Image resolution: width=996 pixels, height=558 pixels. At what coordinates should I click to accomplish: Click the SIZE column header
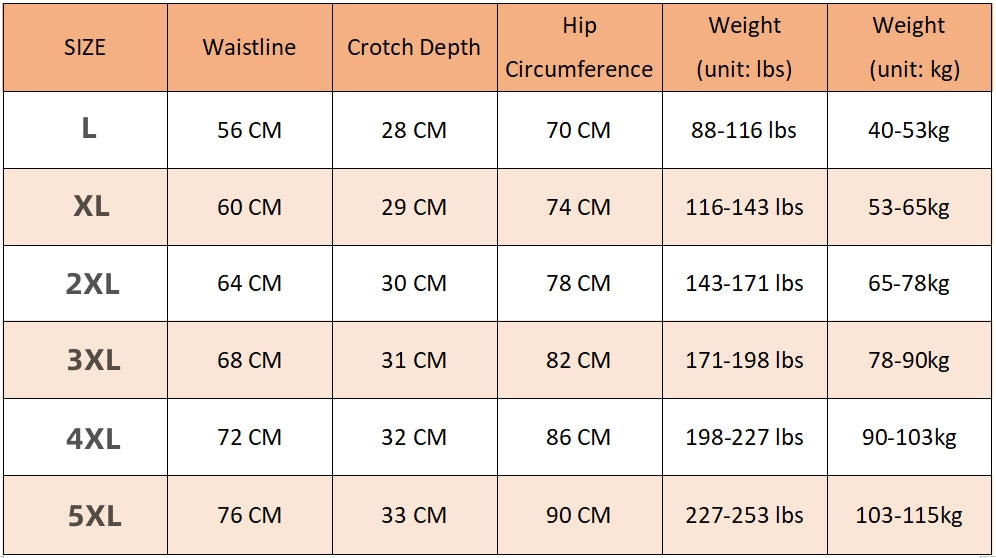click(85, 48)
